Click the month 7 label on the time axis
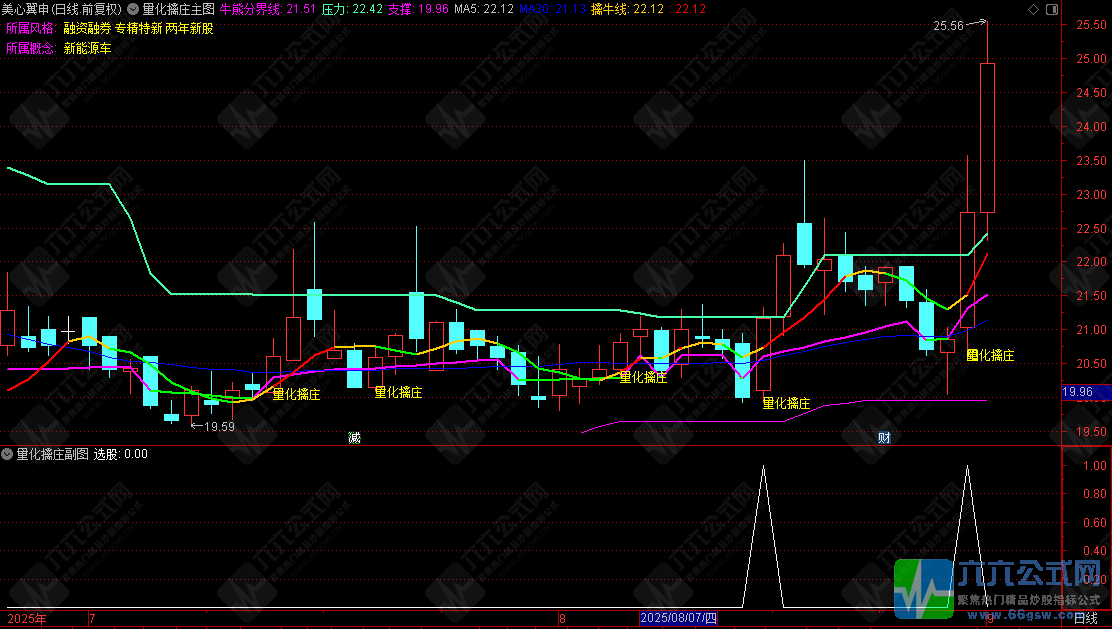Viewport: 1112px width, 629px height. click(x=92, y=619)
